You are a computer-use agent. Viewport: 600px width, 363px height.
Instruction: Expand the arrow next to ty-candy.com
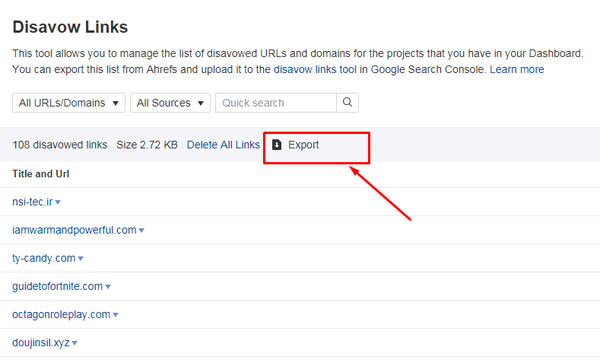click(x=80, y=259)
